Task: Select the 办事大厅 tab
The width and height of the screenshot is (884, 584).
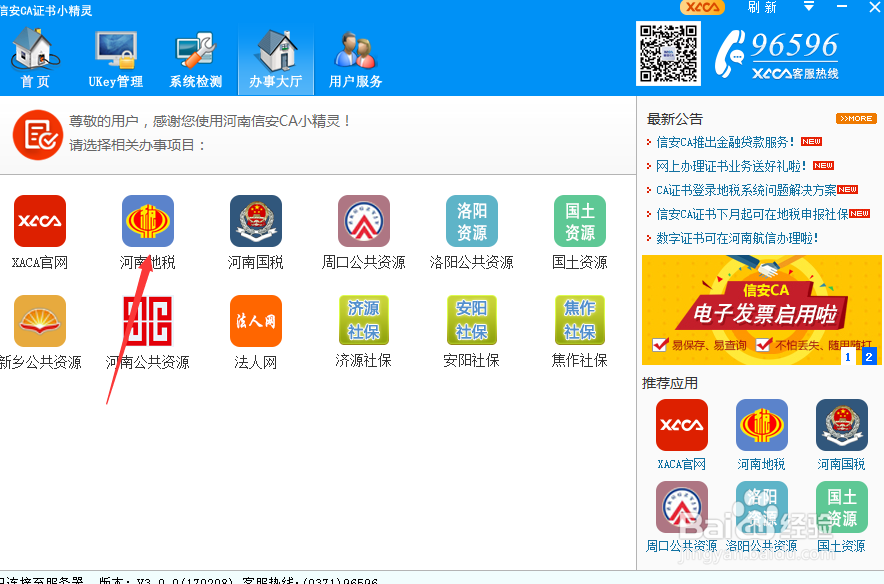Action: coord(276,59)
